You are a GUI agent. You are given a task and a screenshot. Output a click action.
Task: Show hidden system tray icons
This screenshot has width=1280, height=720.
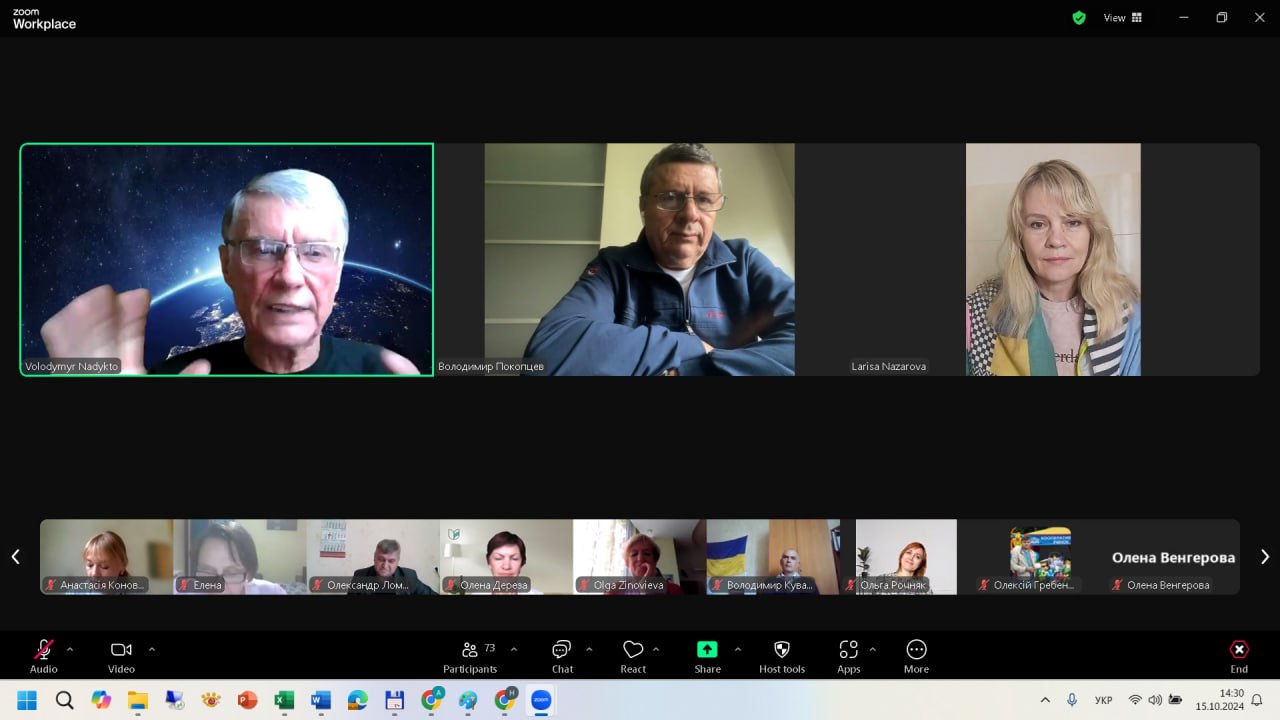pos(1045,700)
